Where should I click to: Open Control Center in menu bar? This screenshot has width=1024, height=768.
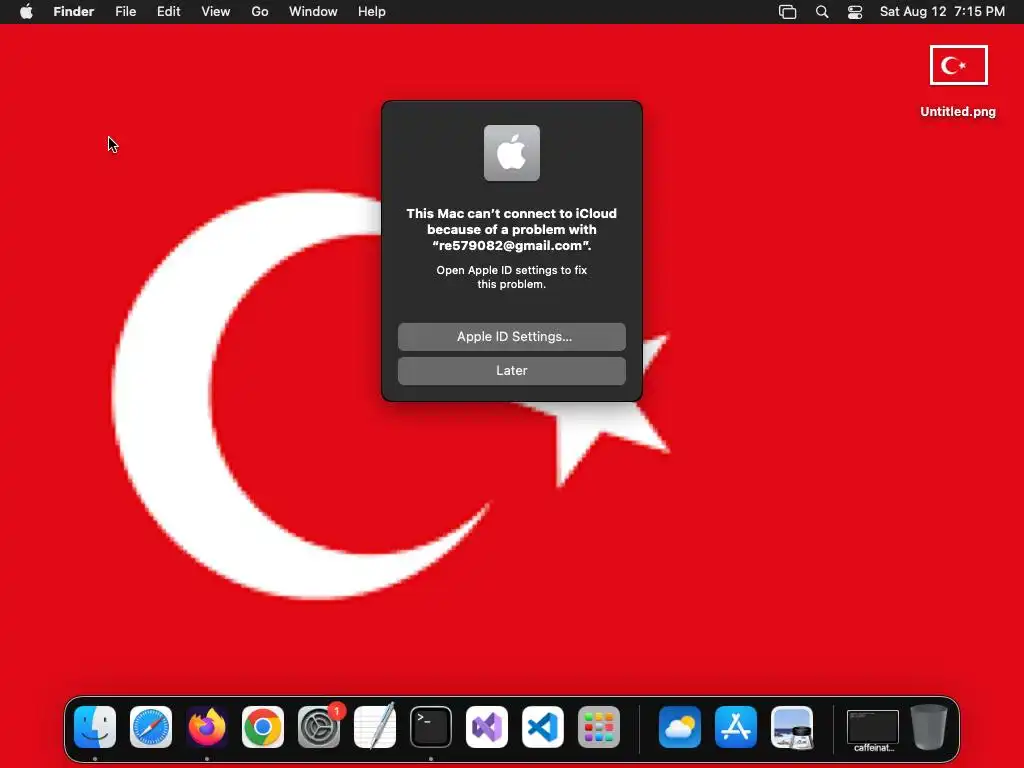point(855,12)
